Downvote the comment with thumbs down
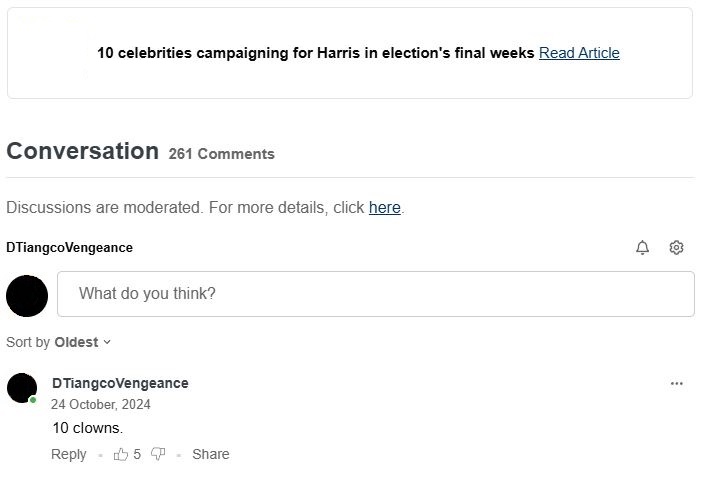Viewport: 701px width, 497px height. pos(158,454)
